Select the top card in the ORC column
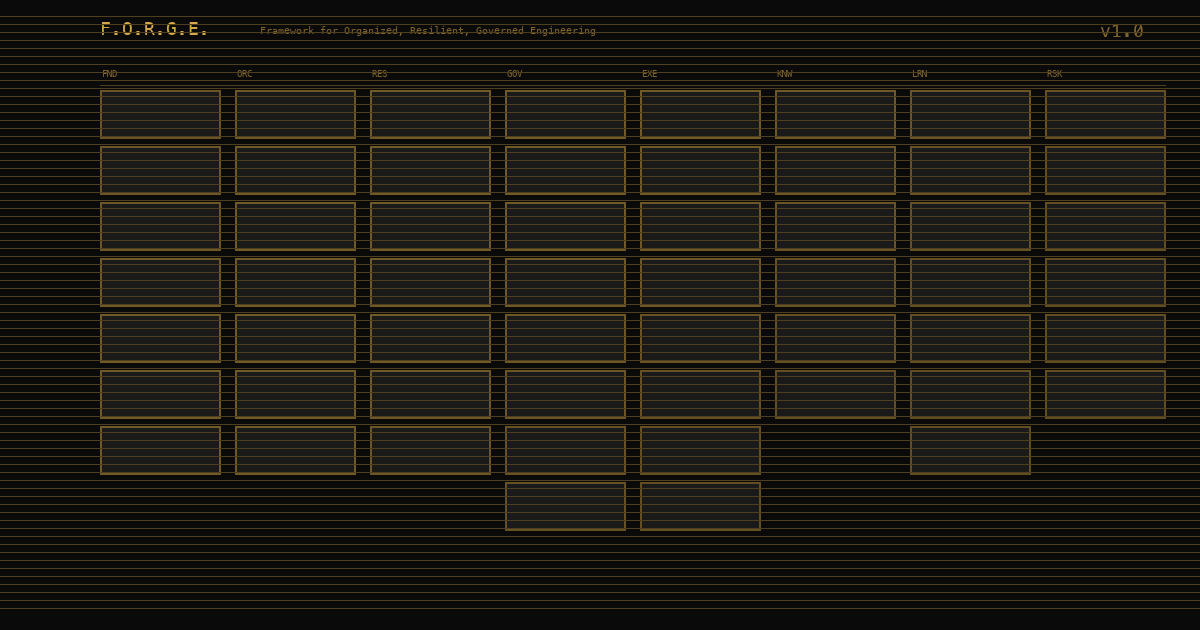 295,113
